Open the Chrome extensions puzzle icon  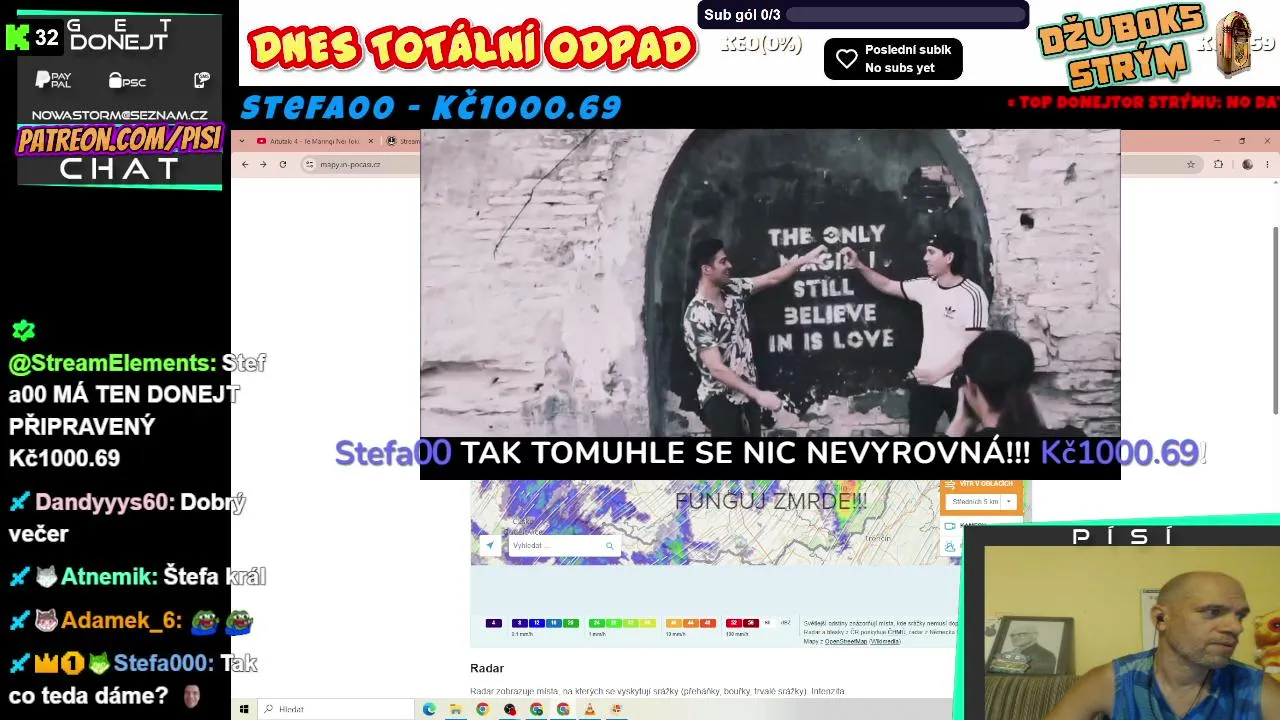pos(1218,164)
